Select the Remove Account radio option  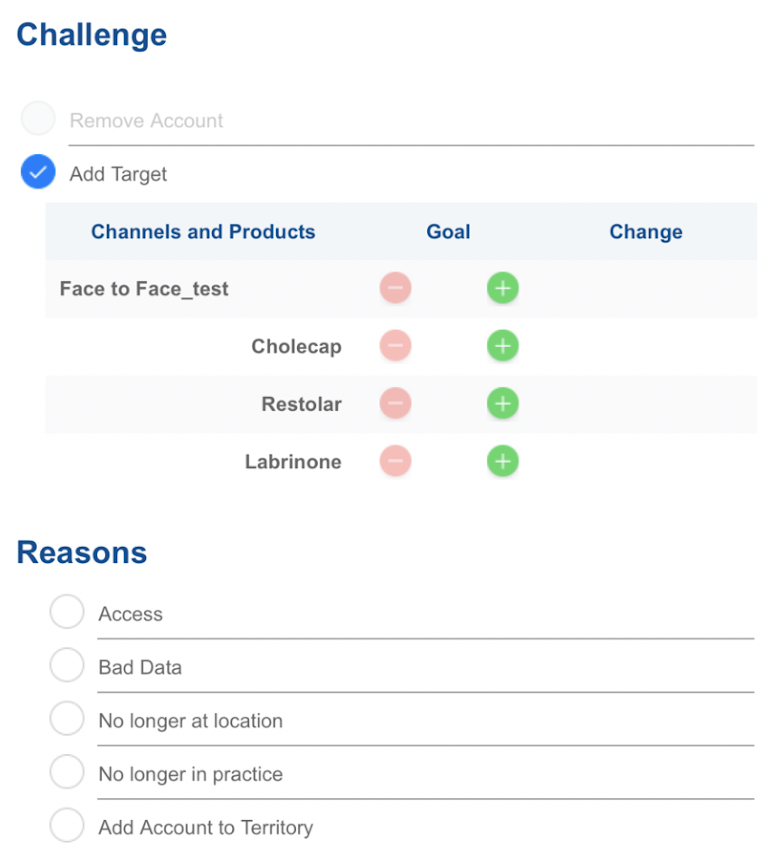coord(38,119)
